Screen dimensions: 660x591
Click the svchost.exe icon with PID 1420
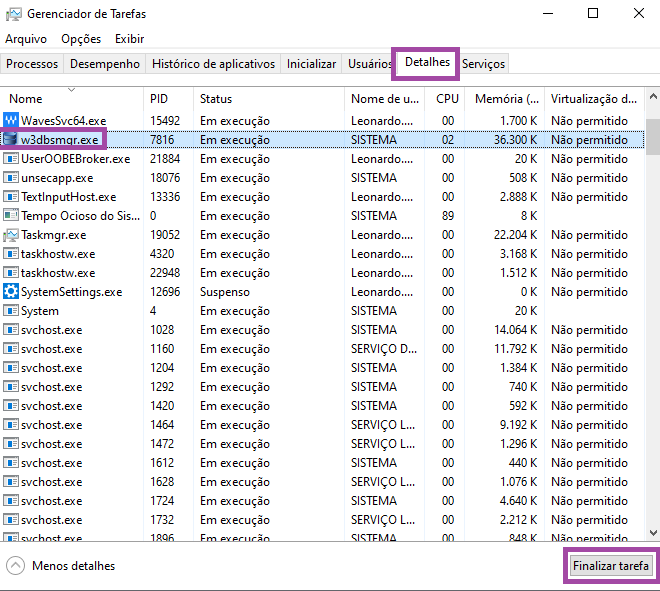11,405
